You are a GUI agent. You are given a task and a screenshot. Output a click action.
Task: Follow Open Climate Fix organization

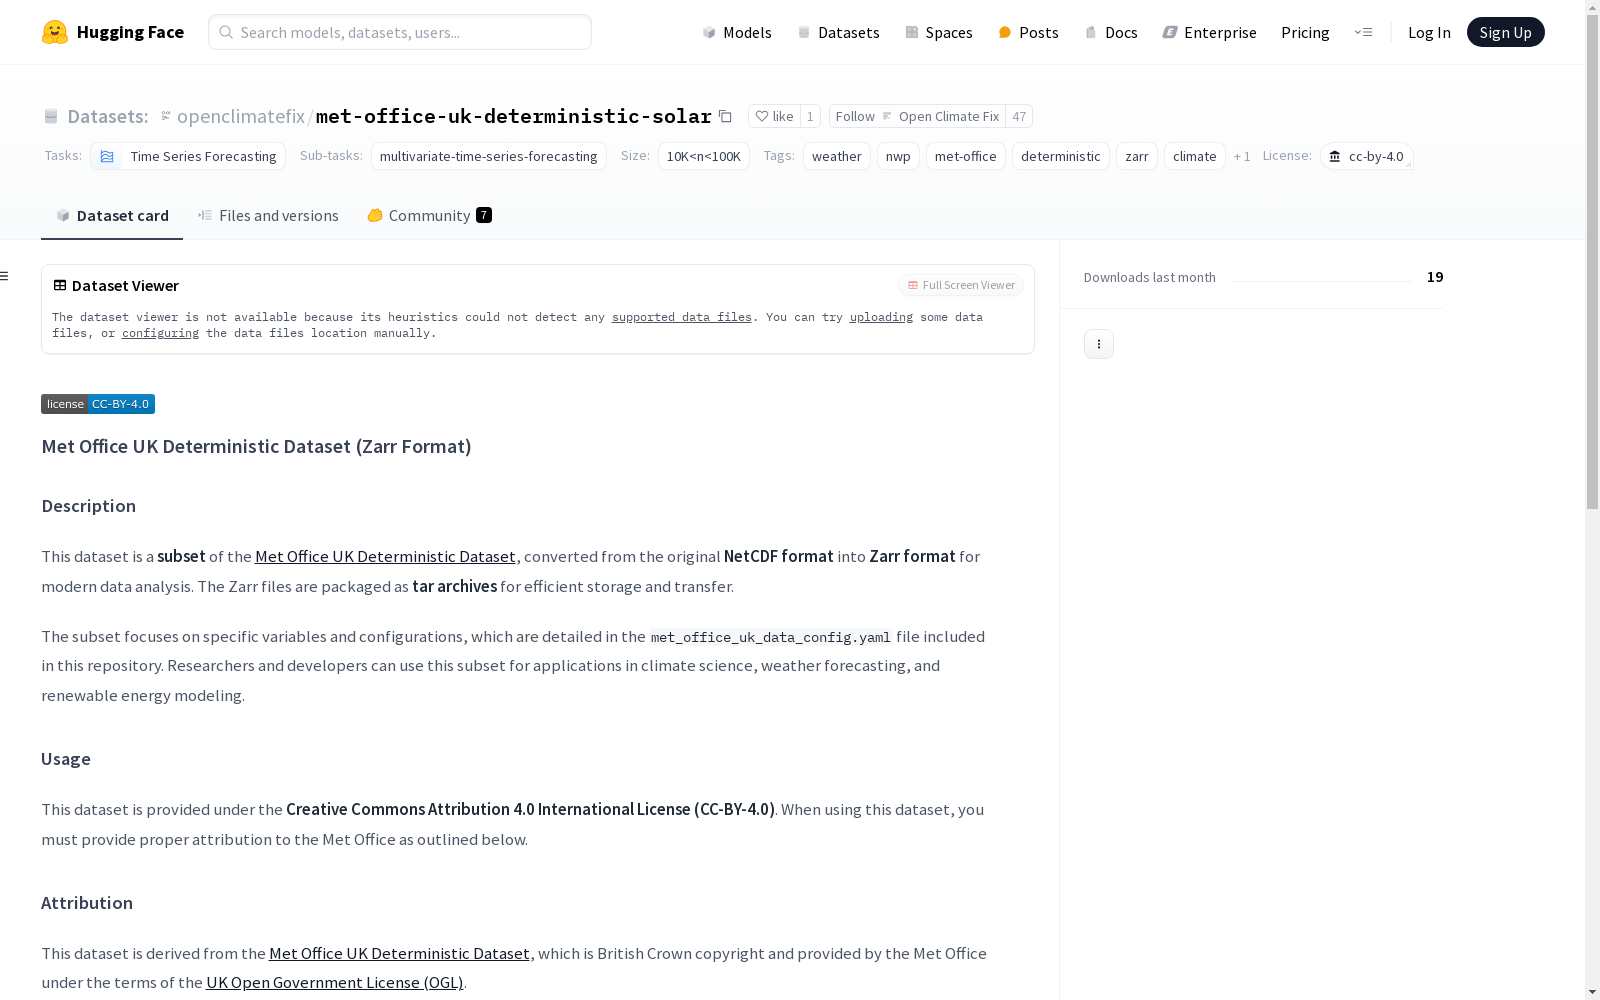917,116
